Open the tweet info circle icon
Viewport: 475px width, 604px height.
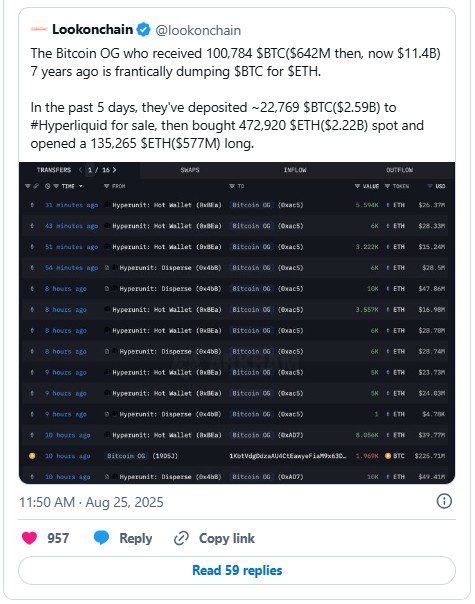point(444,501)
